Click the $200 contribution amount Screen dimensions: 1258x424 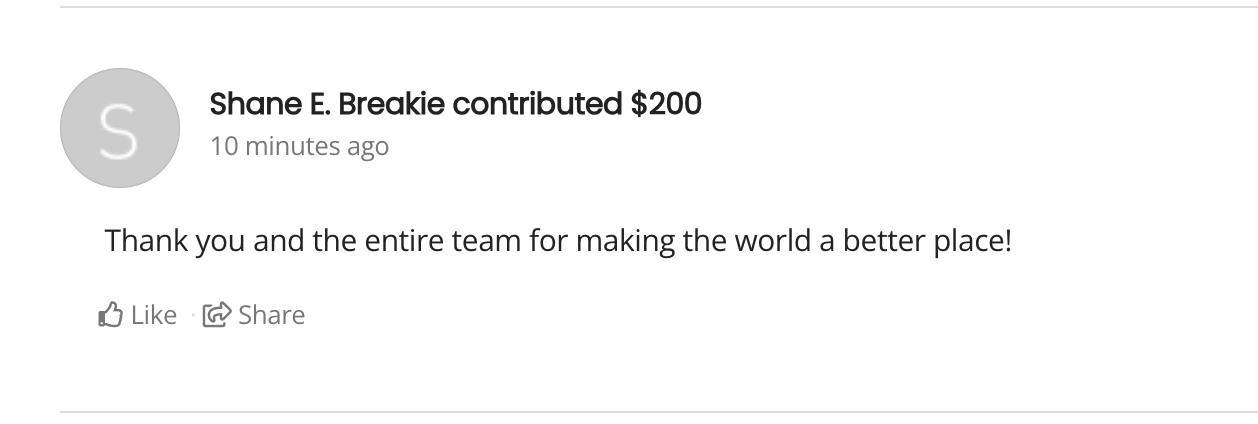(x=666, y=103)
